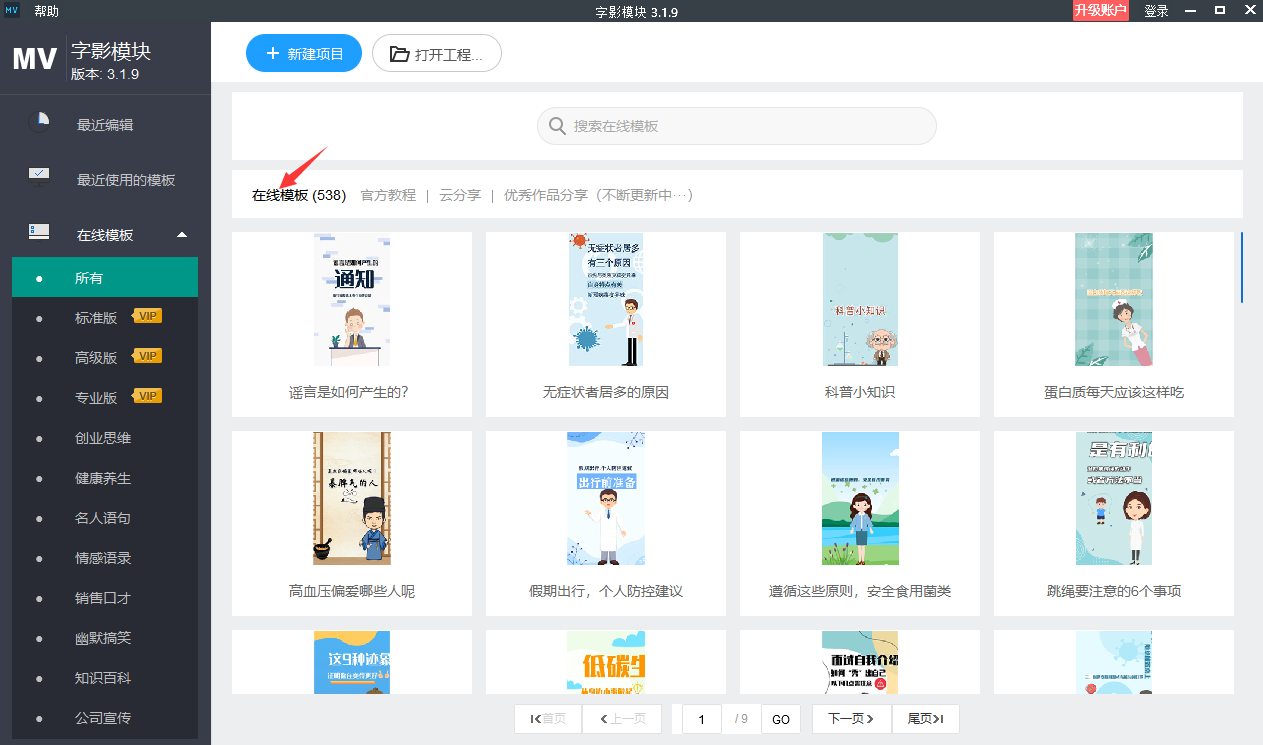Open the 帮助 menu
Image resolution: width=1263 pixels, height=745 pixels.
46,11
